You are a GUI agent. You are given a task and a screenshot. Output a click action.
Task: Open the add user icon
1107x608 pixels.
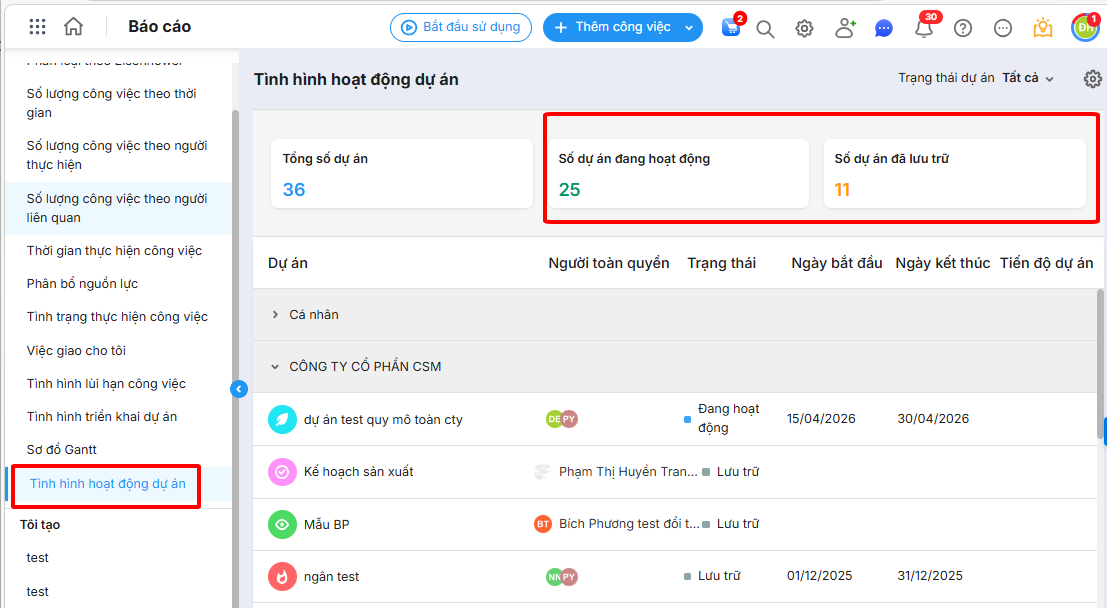(845, 28)
